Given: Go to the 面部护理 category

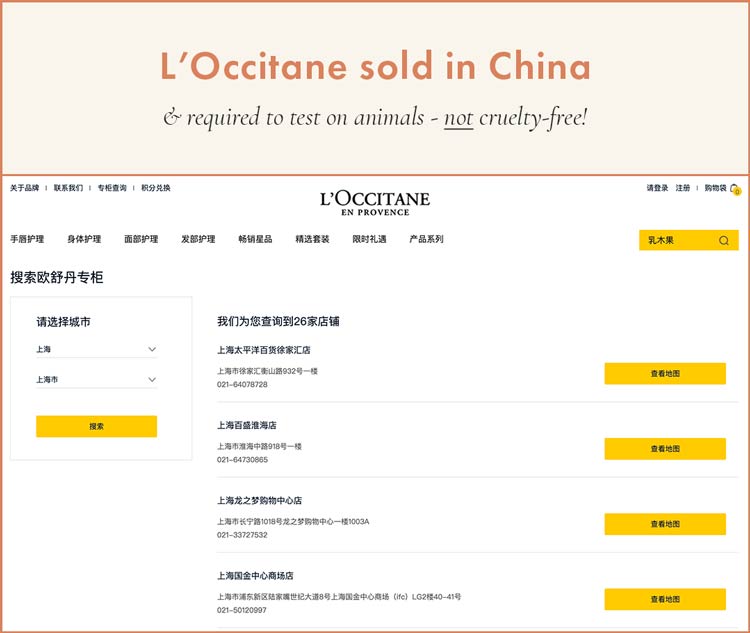Looking at the screenshot, I should point(141,240).
